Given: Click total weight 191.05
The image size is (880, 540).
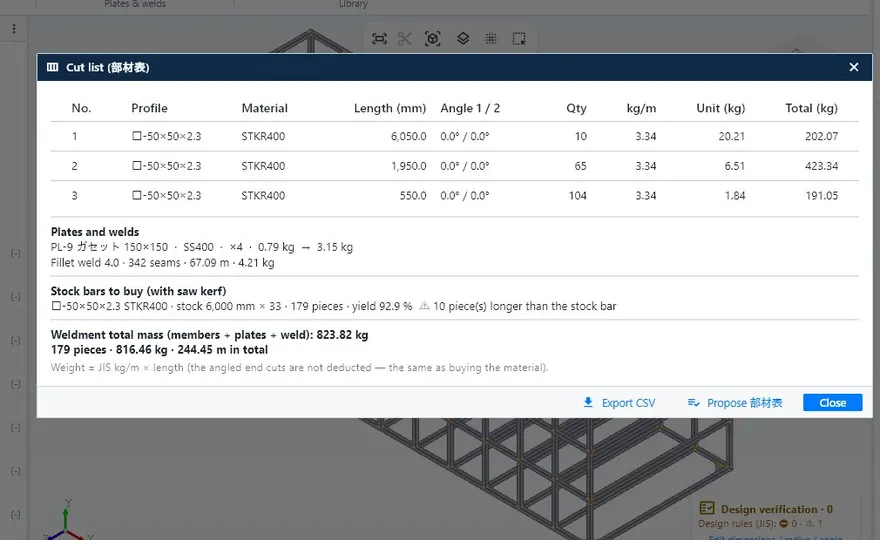Looking at the screenshot, I should [x=821, y=196].
